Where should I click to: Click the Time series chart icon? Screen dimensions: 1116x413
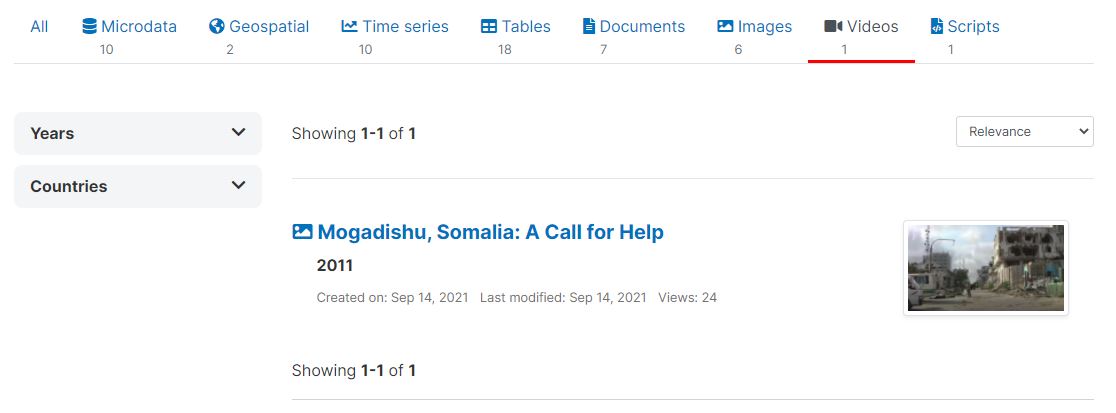point(349,26)
